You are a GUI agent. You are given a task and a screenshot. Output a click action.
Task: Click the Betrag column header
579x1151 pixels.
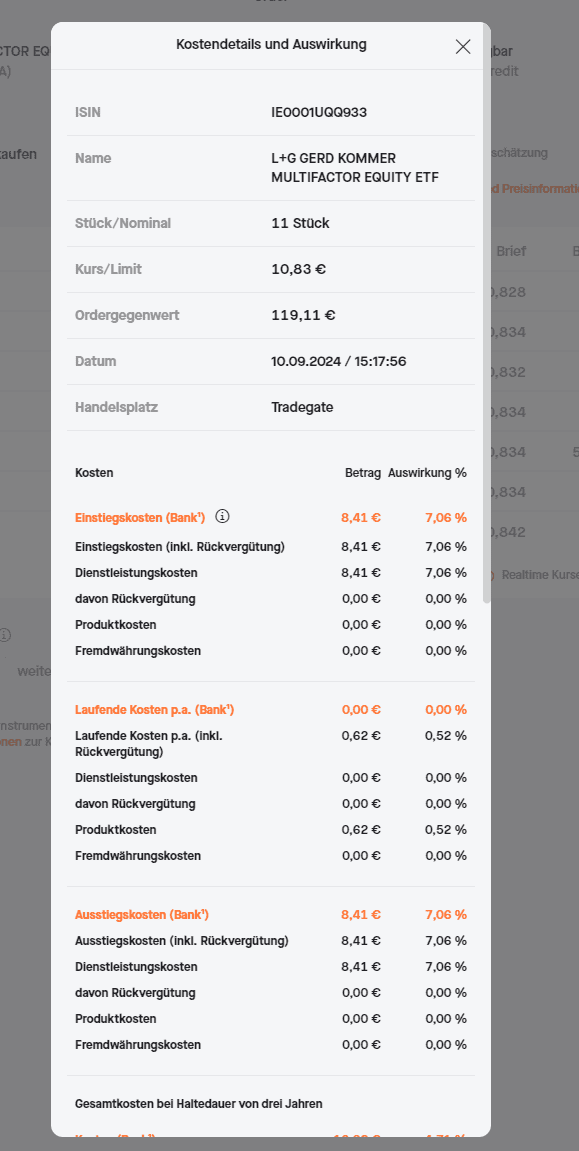click(363, 473)
